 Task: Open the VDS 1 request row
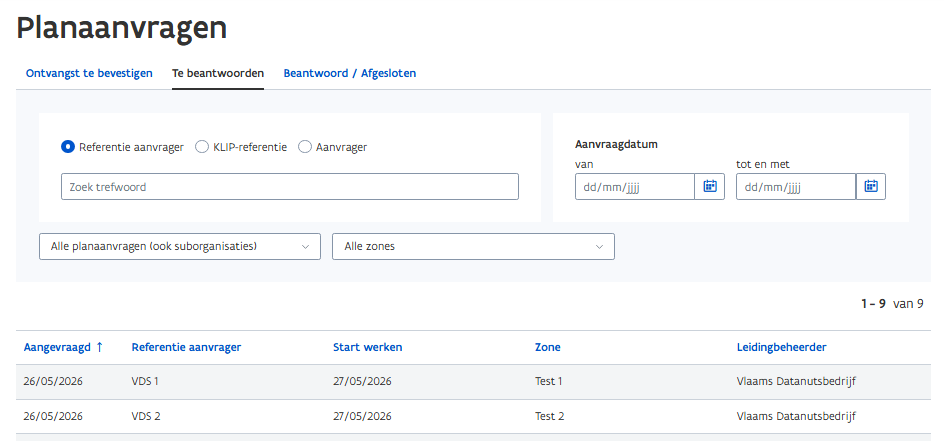[473, 381]
